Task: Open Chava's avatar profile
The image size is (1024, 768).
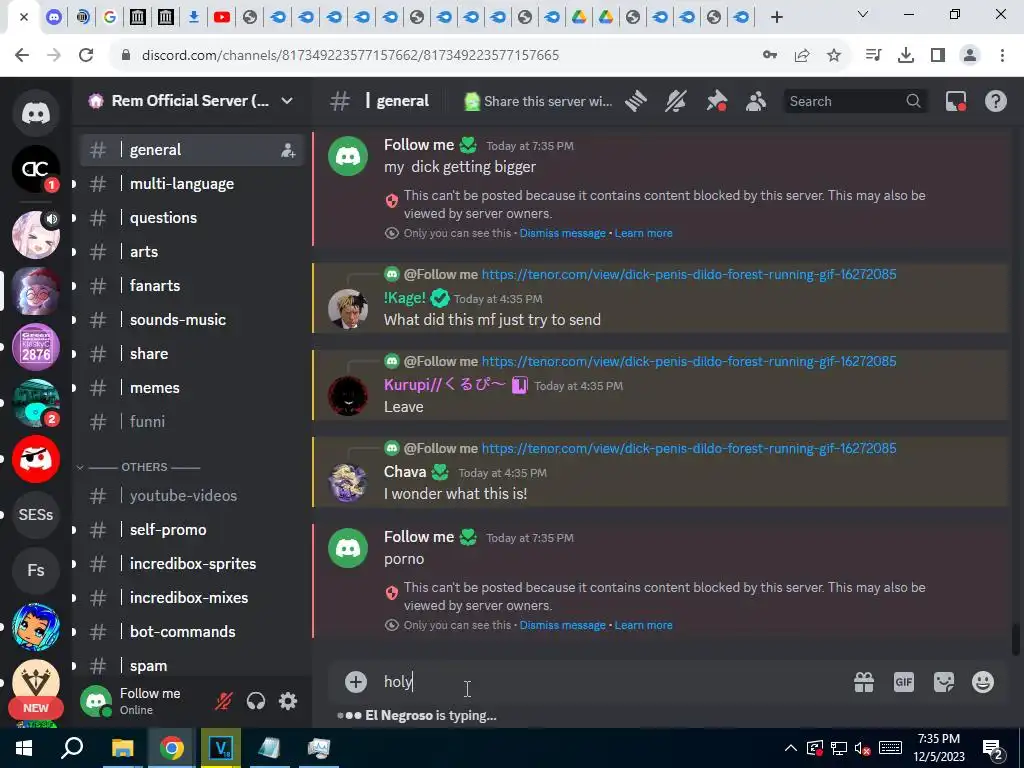Action: (347, 483)
